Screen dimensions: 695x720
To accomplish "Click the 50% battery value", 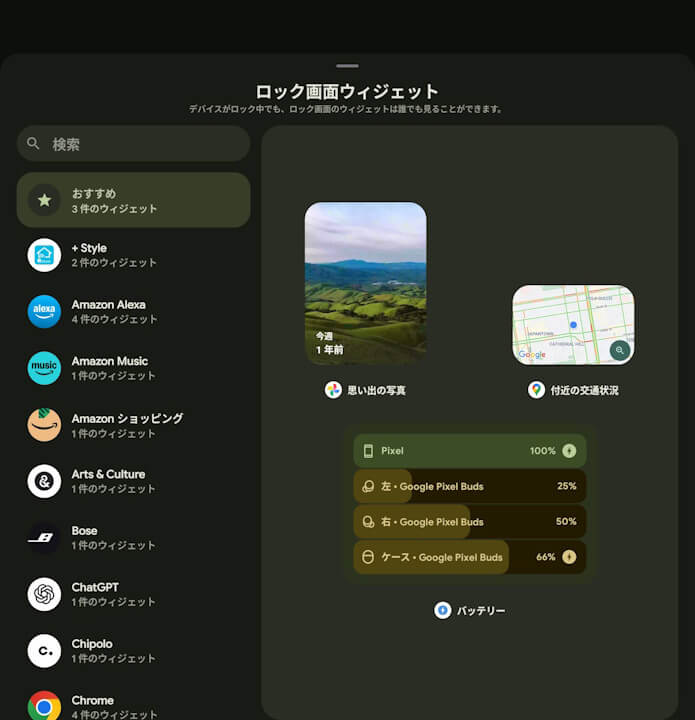I will pyautogui.click(x=566, y=521).
